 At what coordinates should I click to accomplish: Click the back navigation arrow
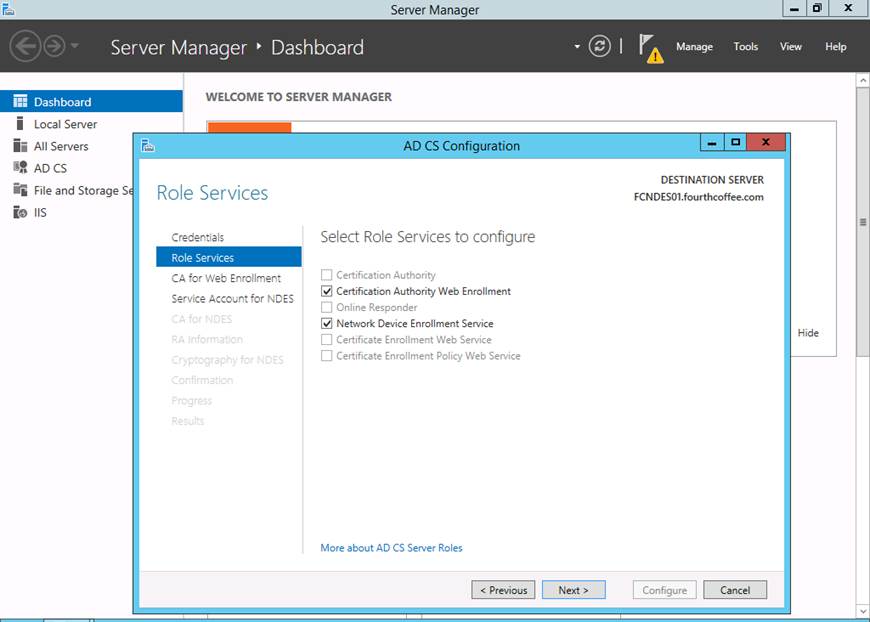(25, 46)
